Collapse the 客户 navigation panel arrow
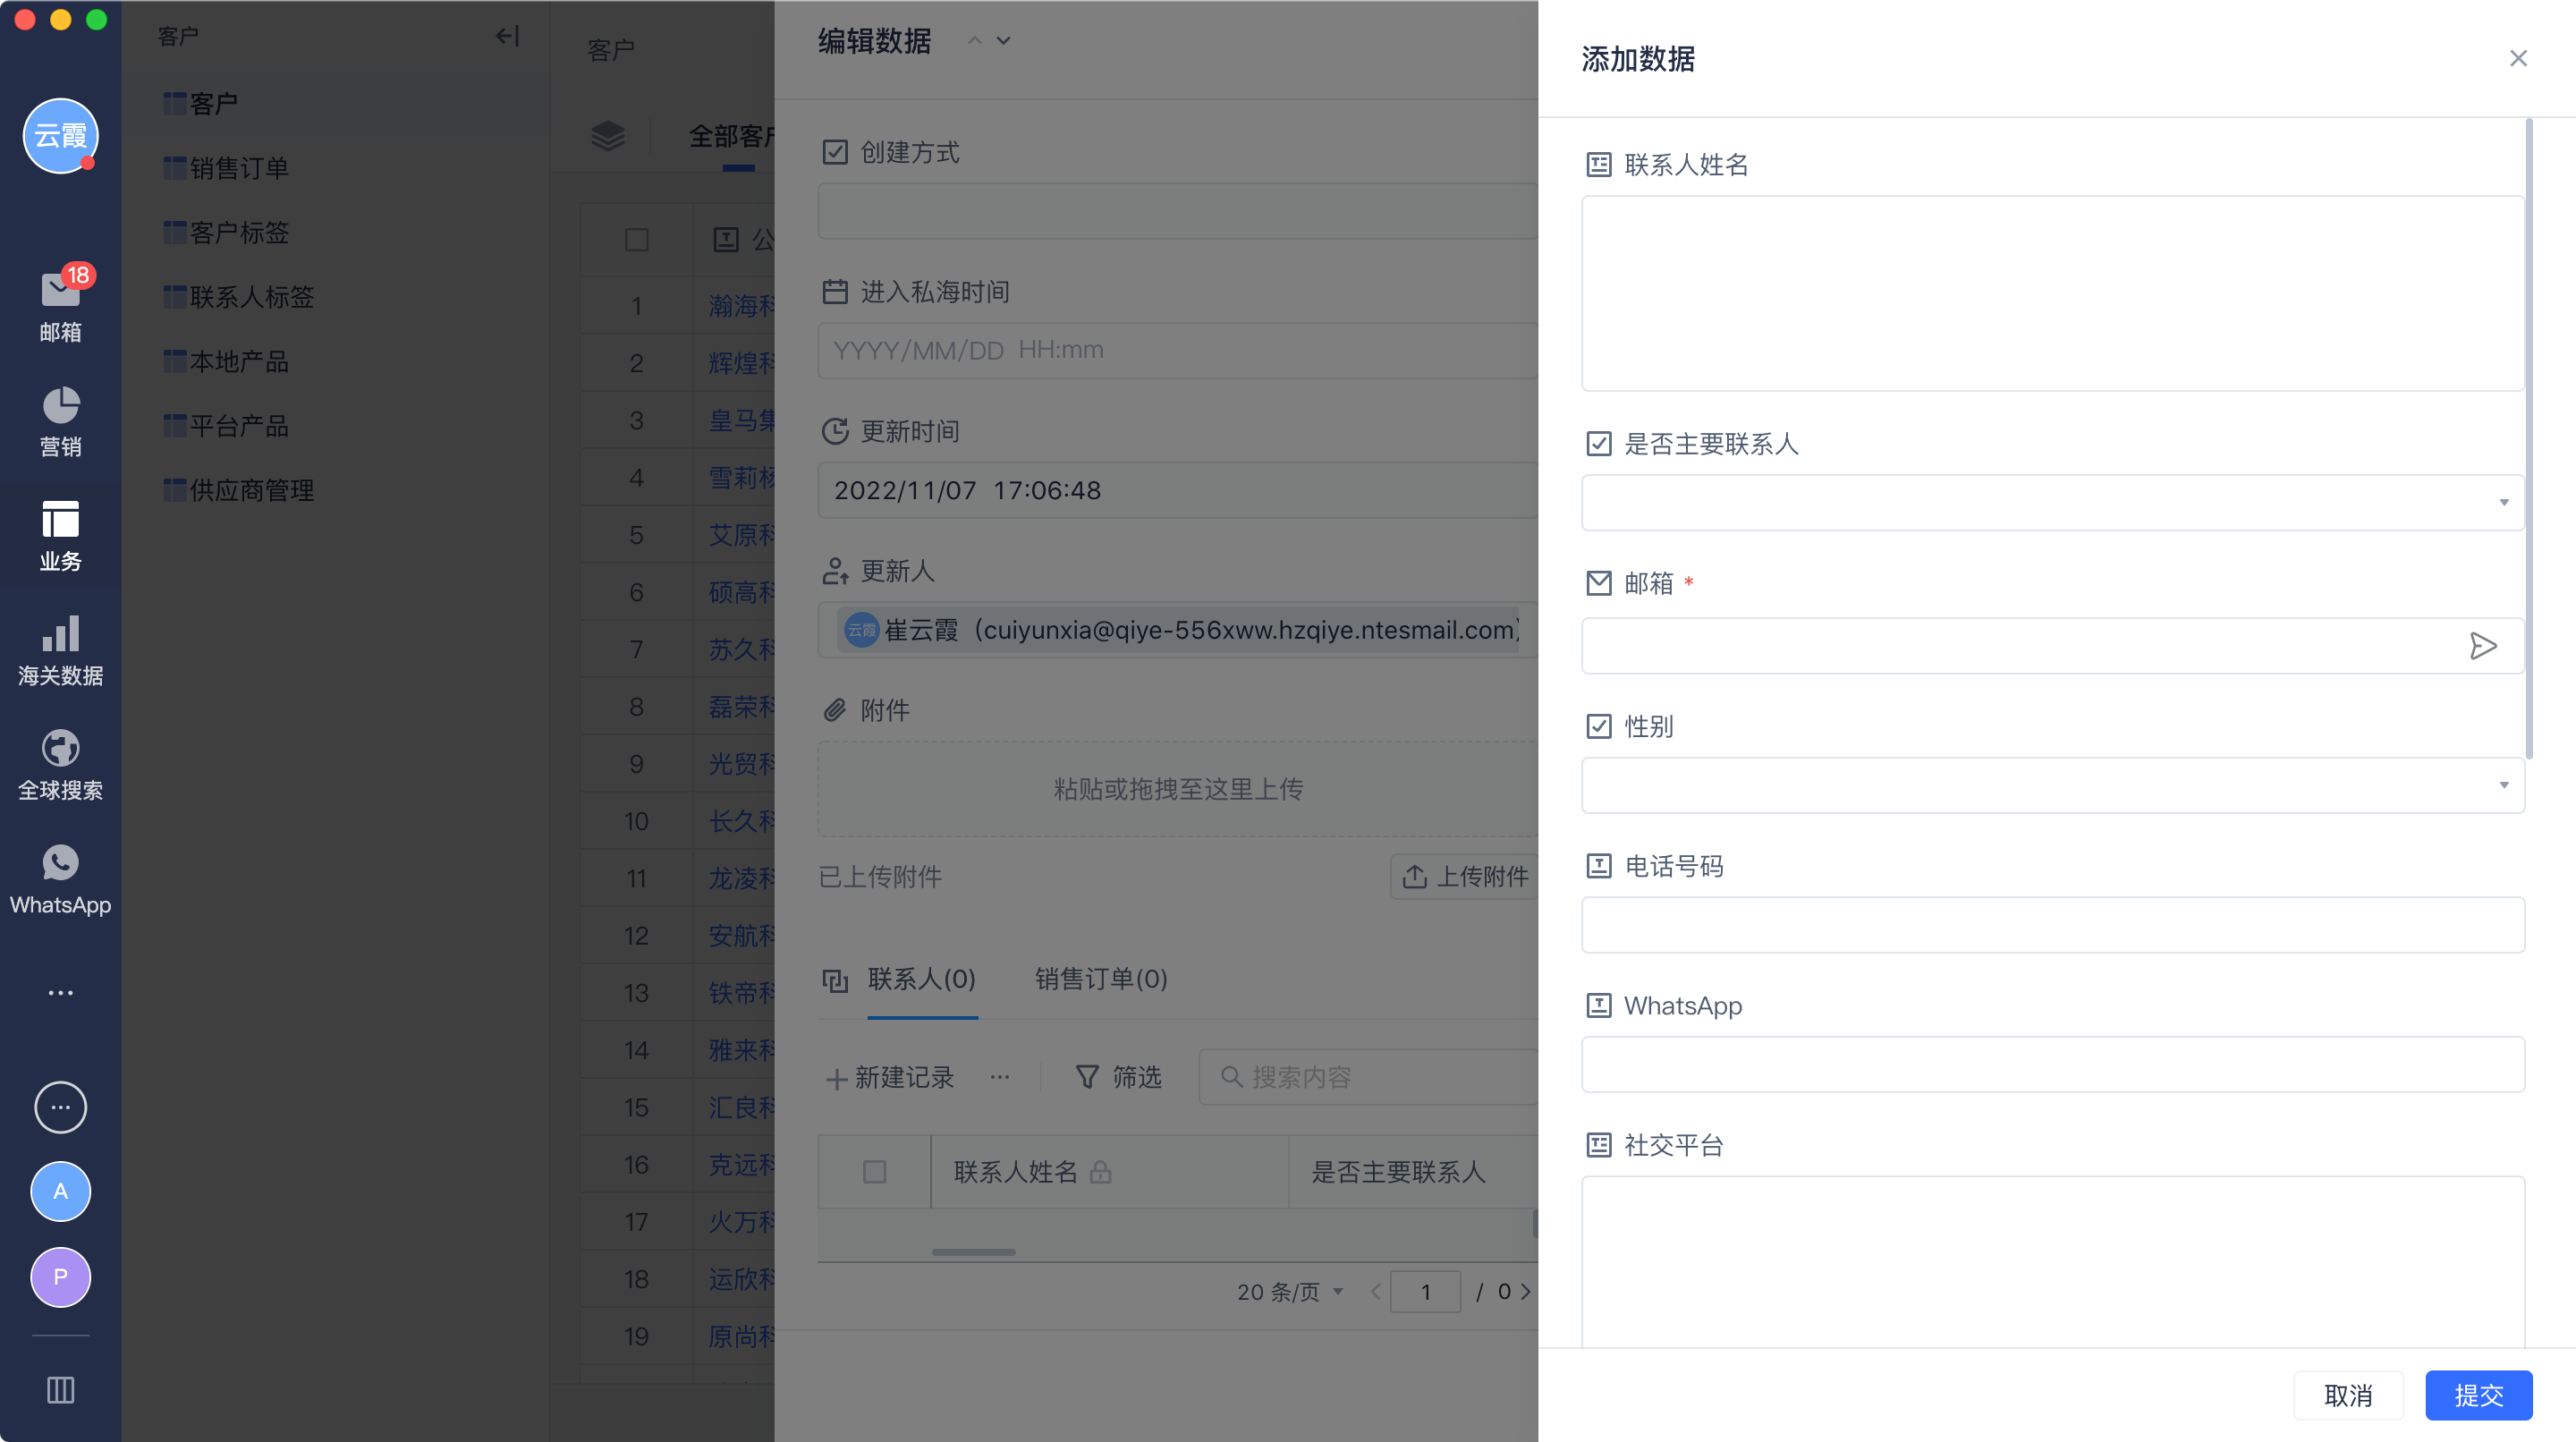 507,37
